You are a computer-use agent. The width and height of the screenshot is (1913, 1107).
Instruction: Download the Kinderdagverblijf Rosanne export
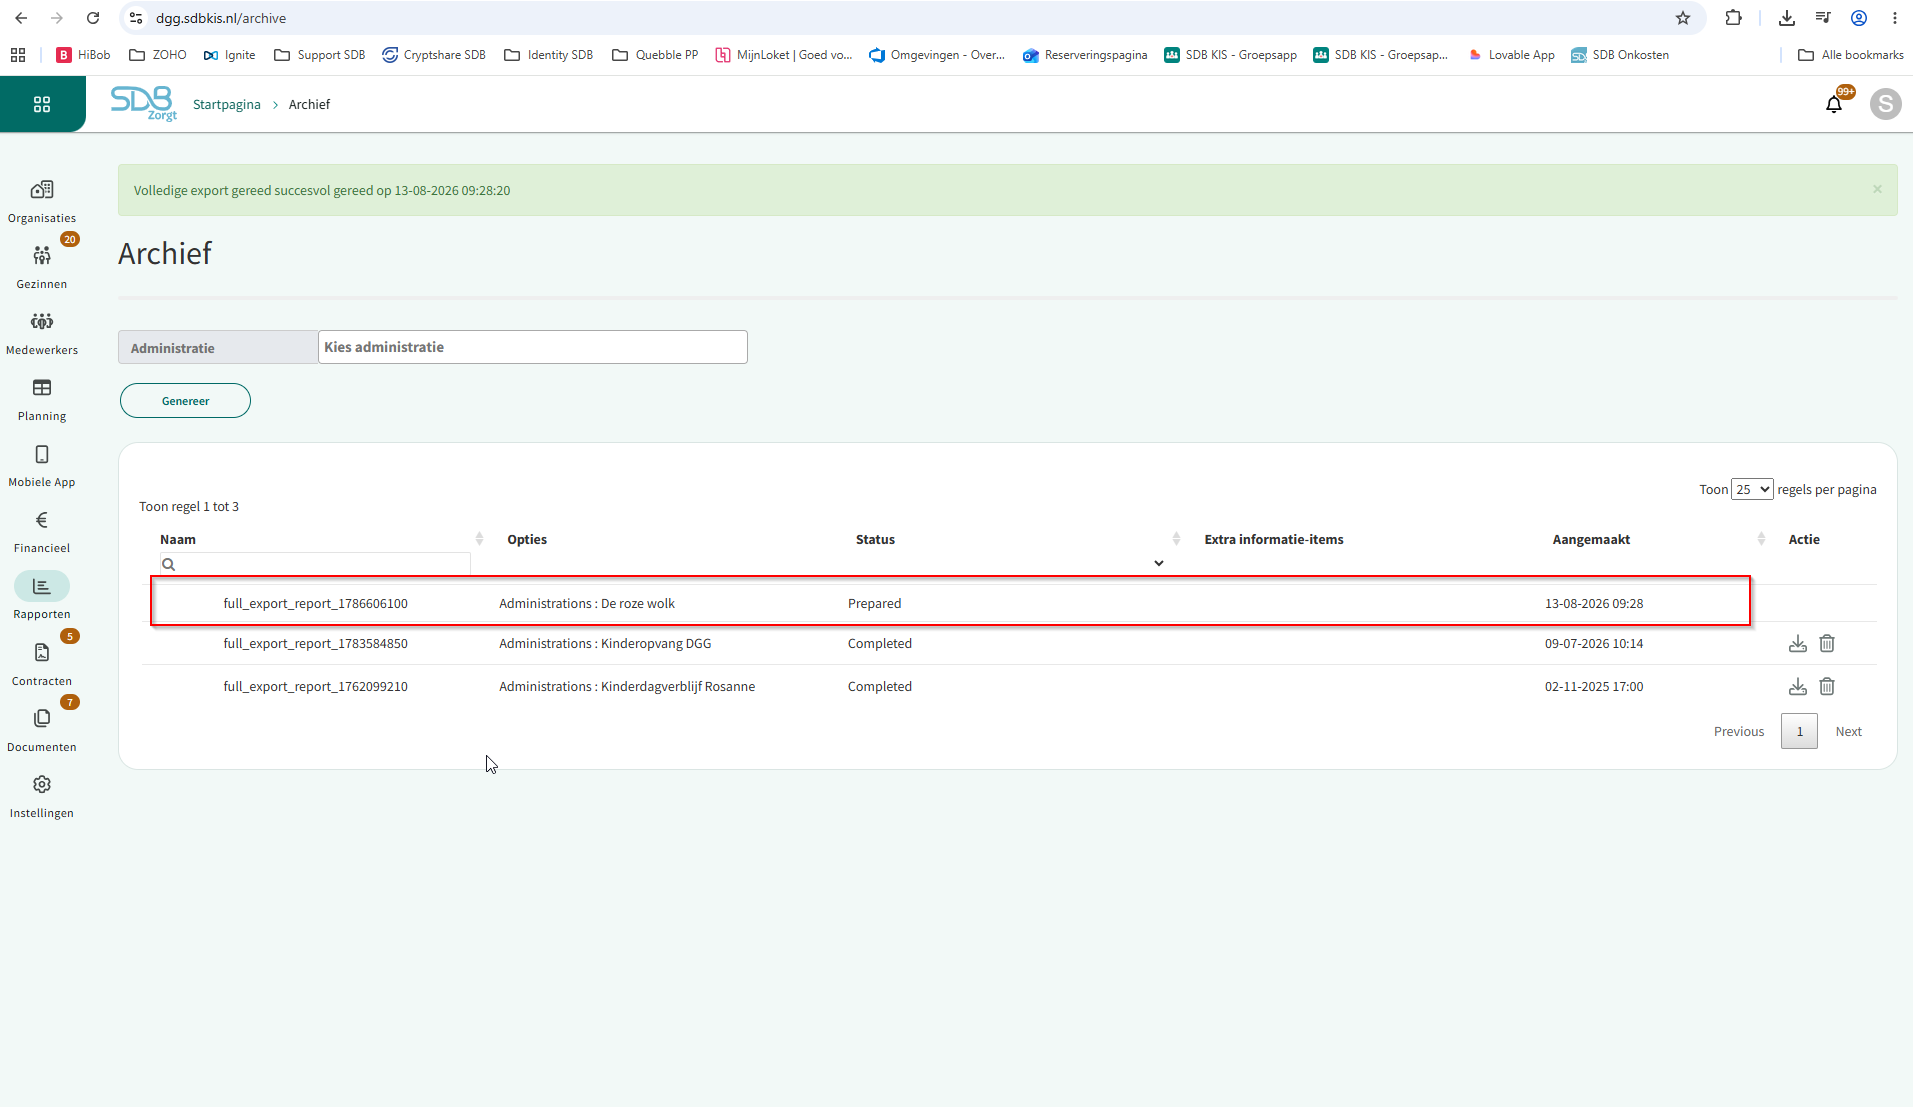1798,687
